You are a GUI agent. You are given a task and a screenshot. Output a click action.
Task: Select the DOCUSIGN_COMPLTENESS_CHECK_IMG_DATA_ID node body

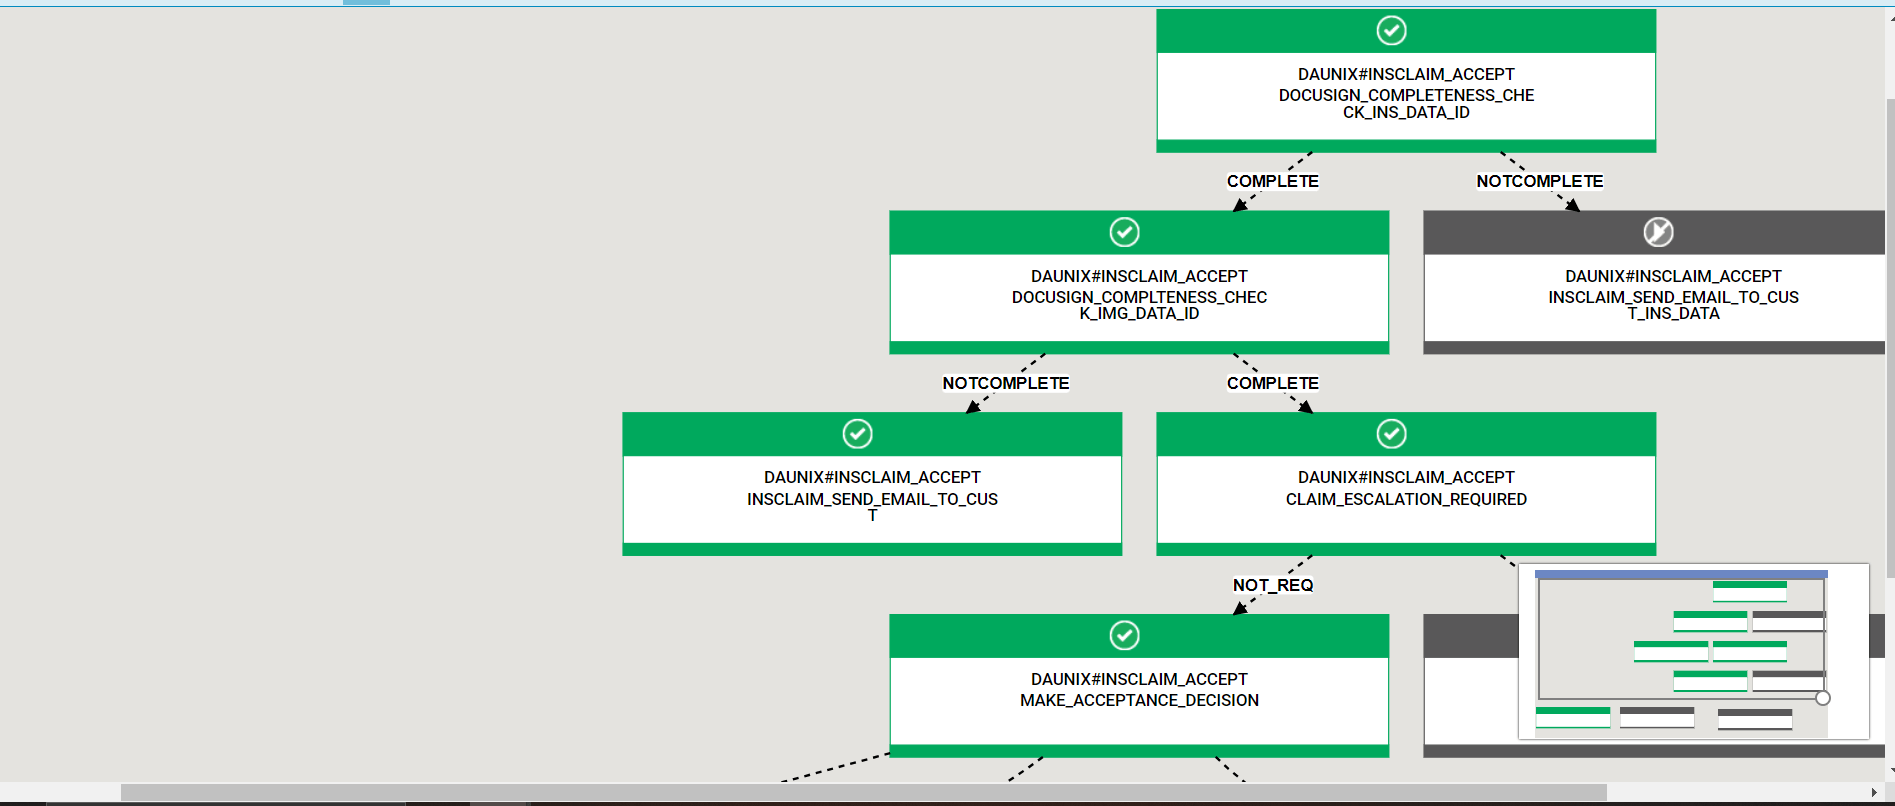click(1139, 298)
